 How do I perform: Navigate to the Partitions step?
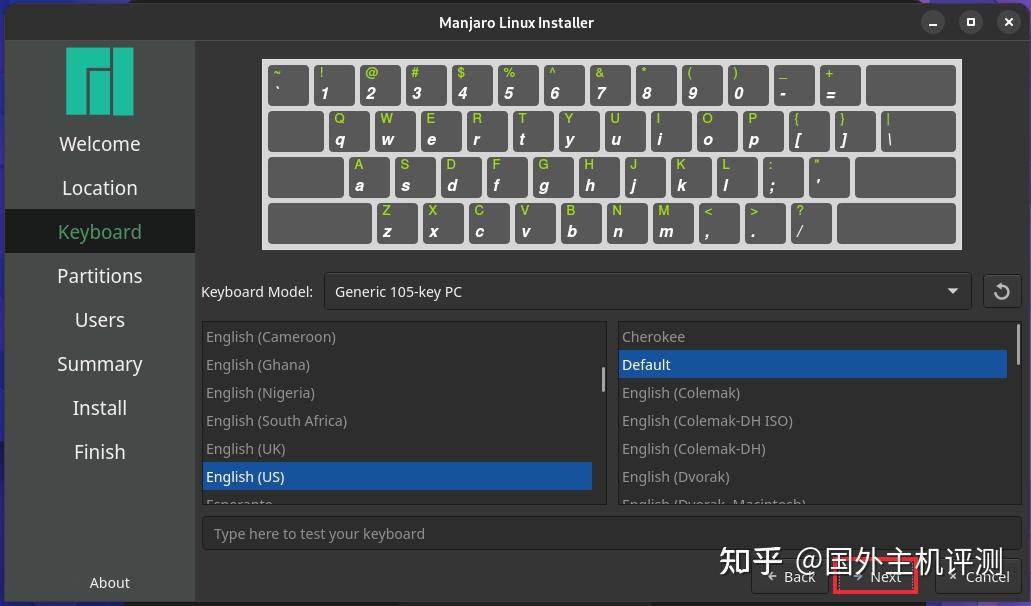click(99, 275)
